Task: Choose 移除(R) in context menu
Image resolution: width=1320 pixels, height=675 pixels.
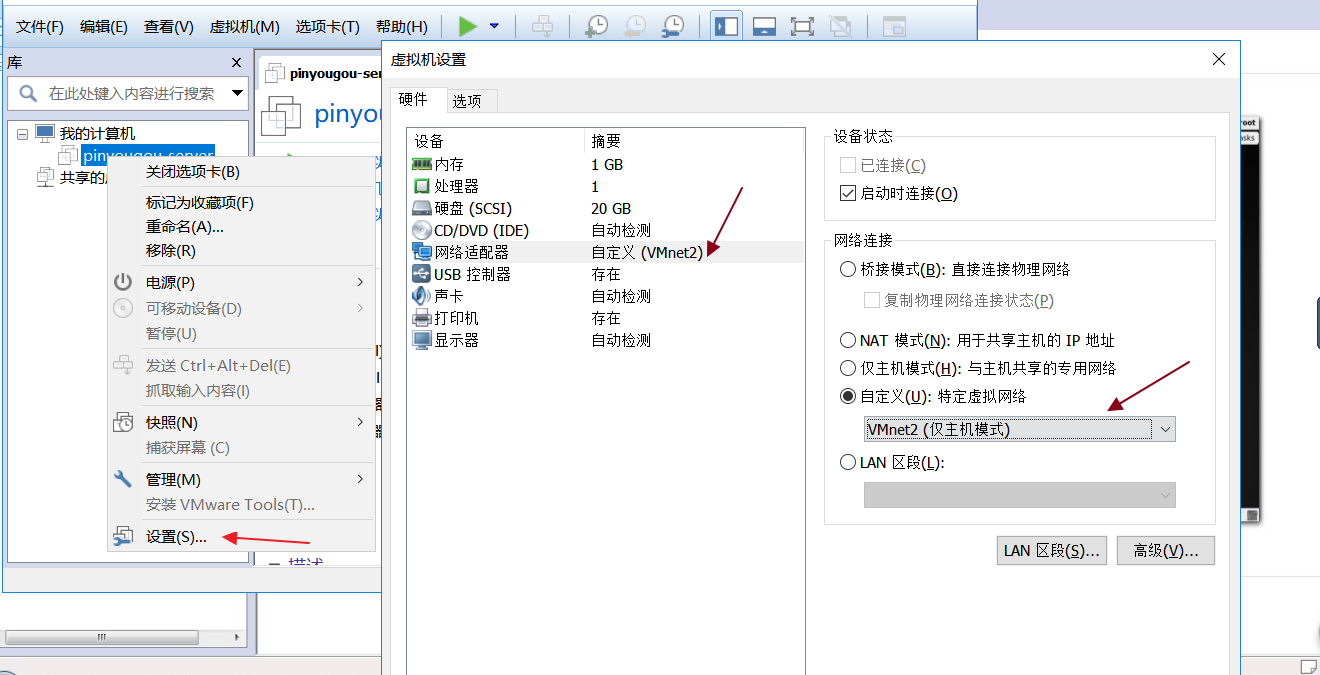Action: (x=241, y=251)
